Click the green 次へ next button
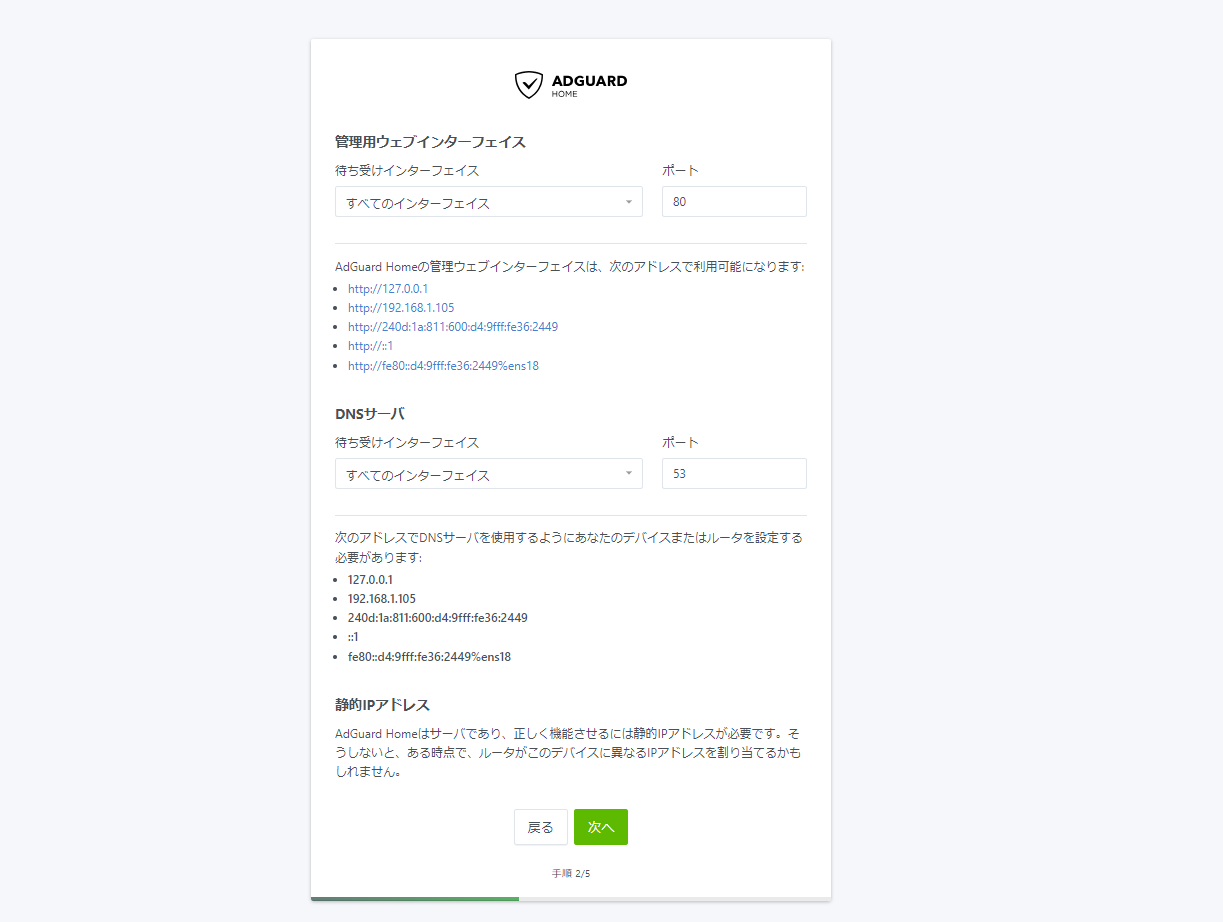Viewport: 1223px width, 922px height. [601, 827]
